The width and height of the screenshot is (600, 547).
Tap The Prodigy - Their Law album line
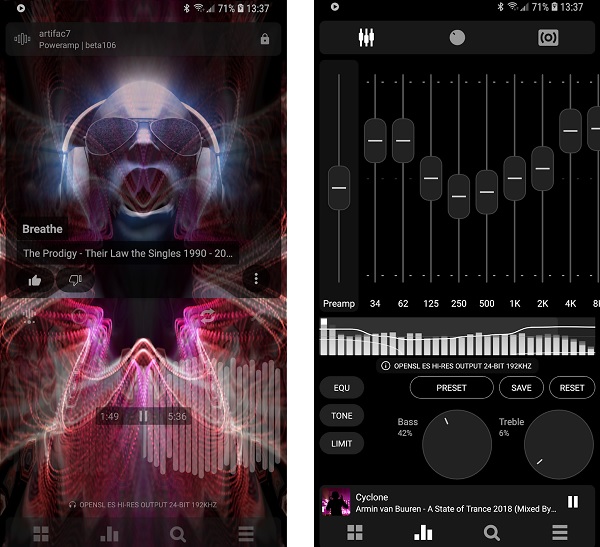point(128,253)
